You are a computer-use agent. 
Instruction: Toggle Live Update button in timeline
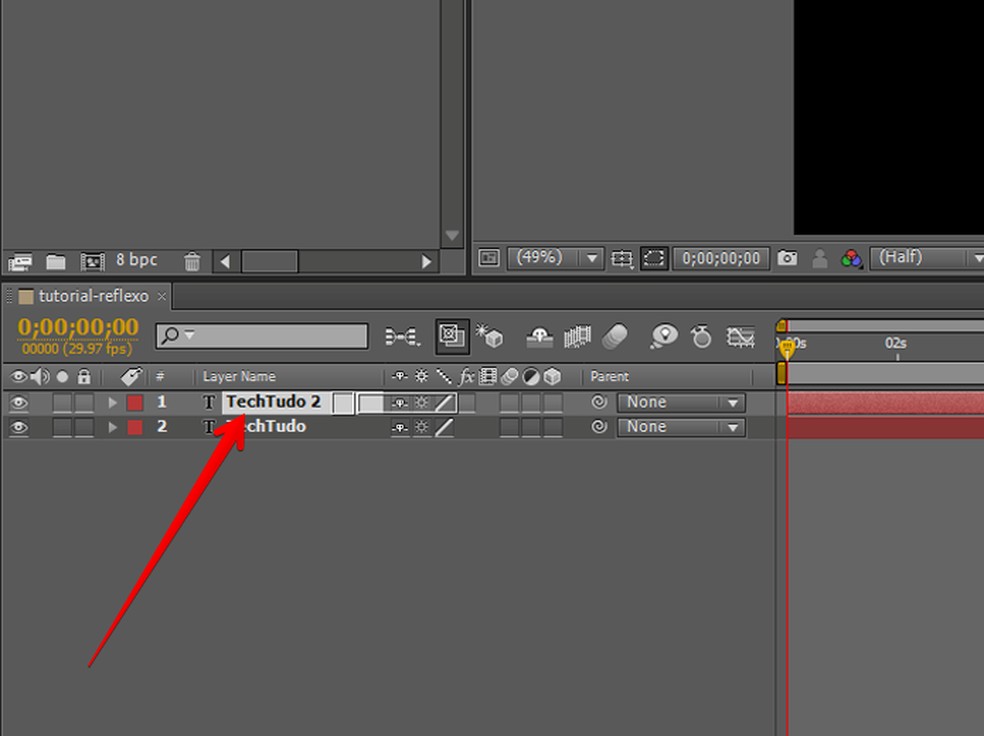[452, 336]
